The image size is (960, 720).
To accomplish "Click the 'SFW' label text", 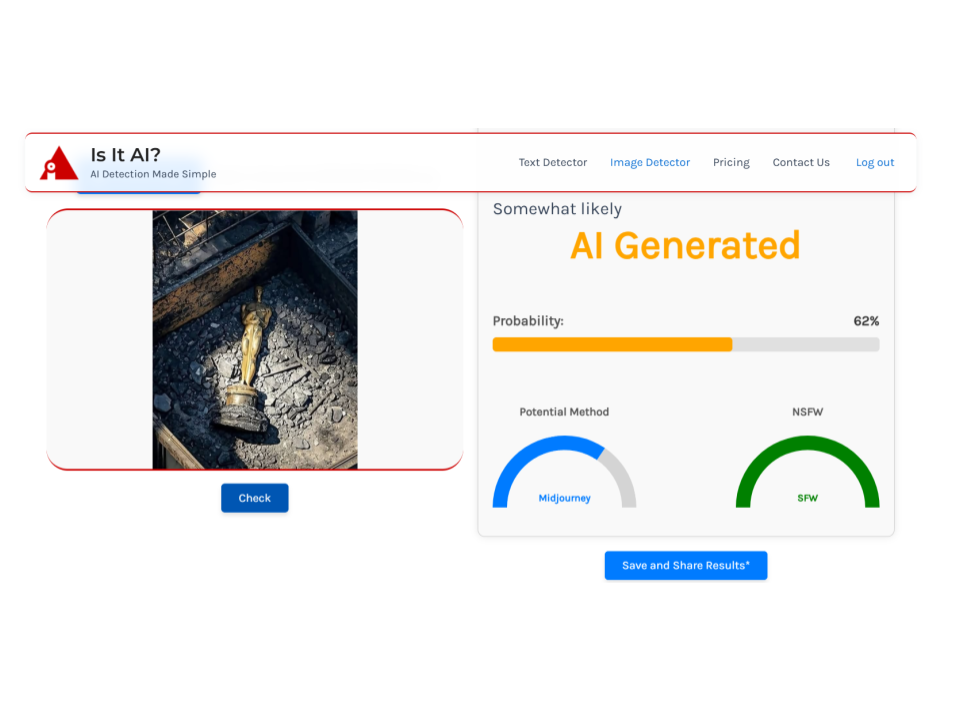I will point(808,498).
